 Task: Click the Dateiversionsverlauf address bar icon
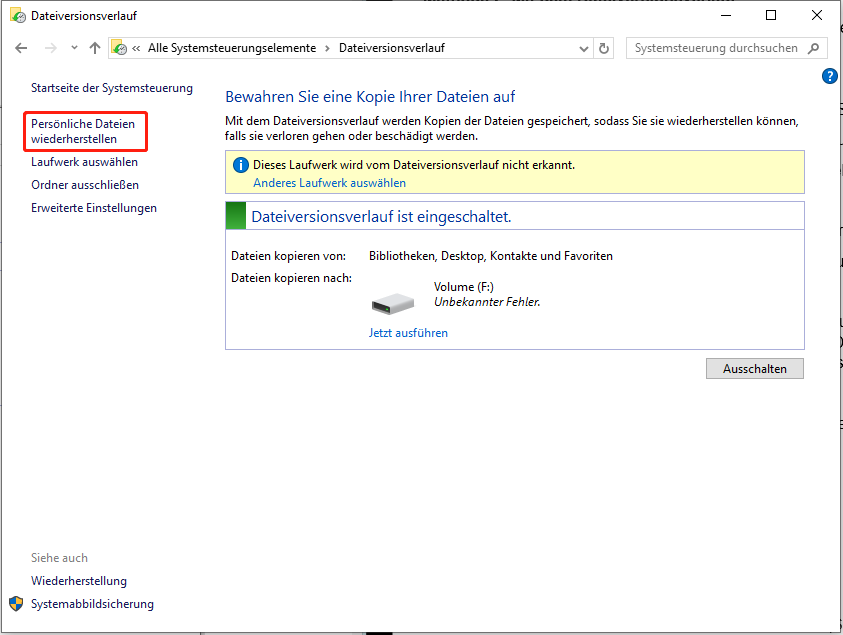click(119, 48)
